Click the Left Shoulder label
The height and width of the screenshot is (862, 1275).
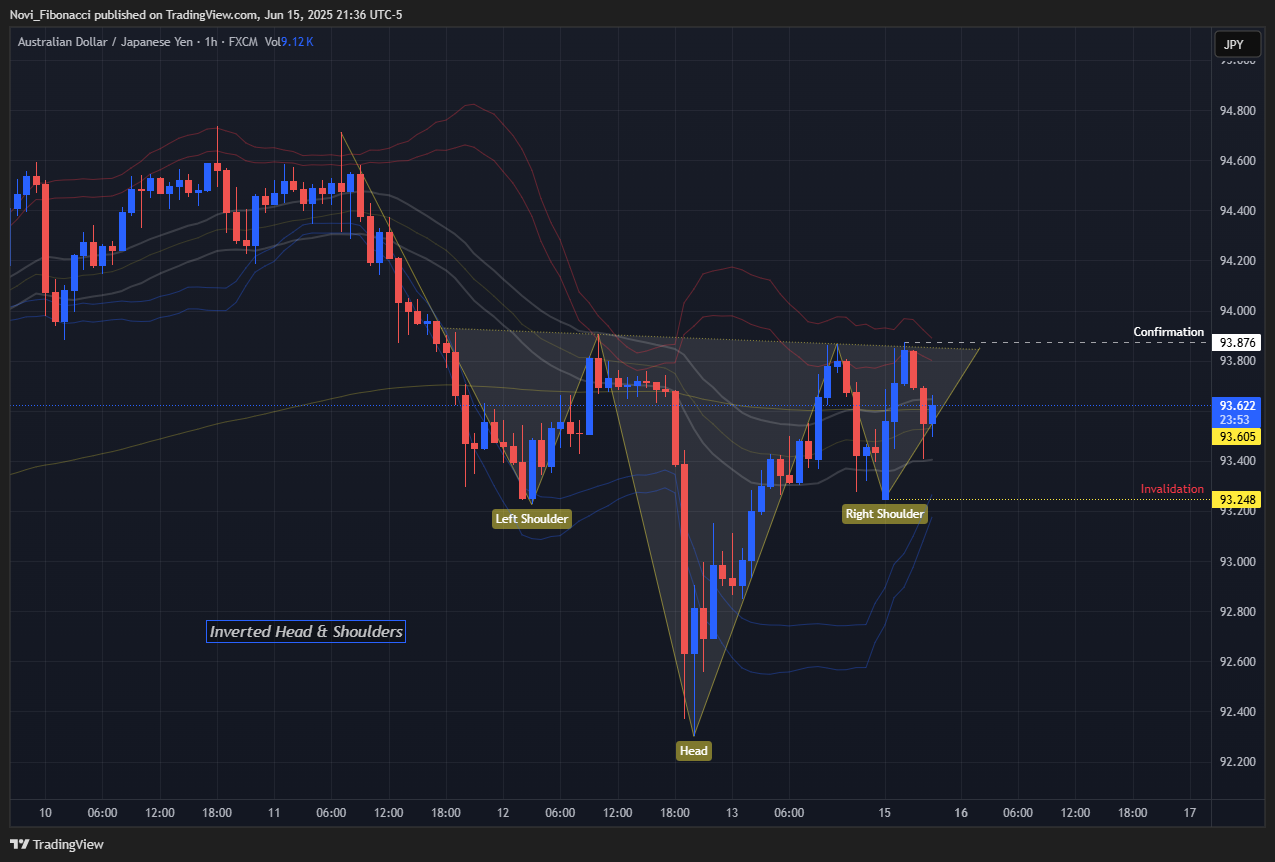[x=532, y=518]
